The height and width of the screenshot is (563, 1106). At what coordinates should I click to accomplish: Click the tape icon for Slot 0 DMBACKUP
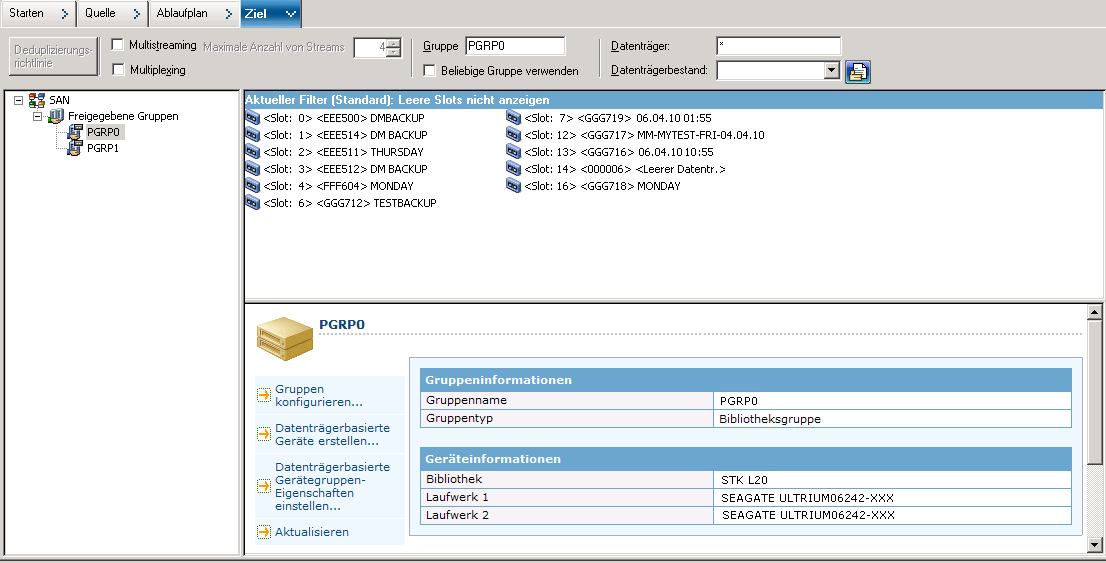pyautogui.click(x=252, y=118)
